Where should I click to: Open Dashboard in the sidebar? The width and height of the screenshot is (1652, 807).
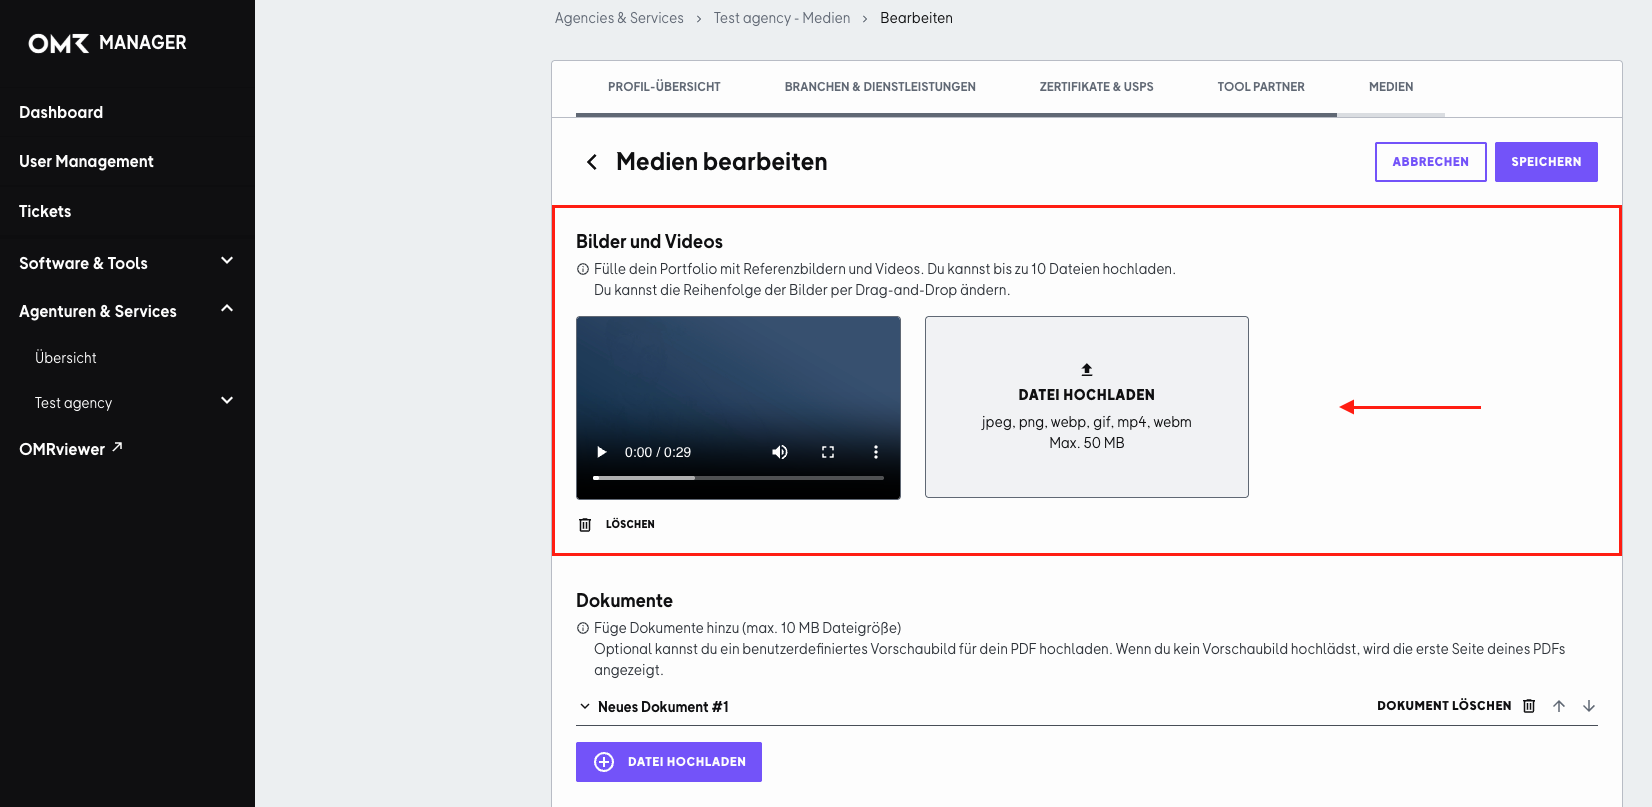coord(61,112)
